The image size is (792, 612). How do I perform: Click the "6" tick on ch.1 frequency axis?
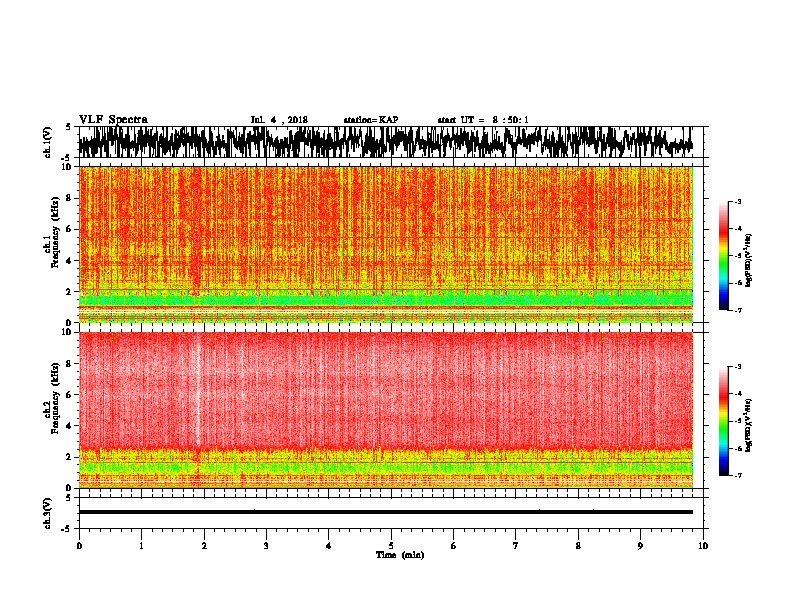pyautogui.click(x=70, y=229)
